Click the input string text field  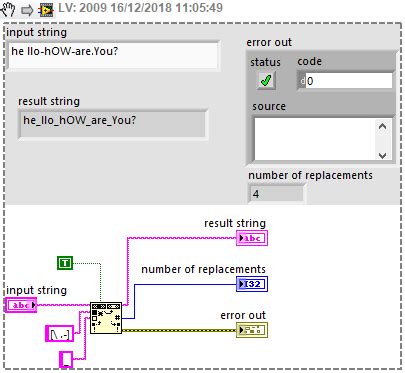pyautogui.click(x=113, y=55)
